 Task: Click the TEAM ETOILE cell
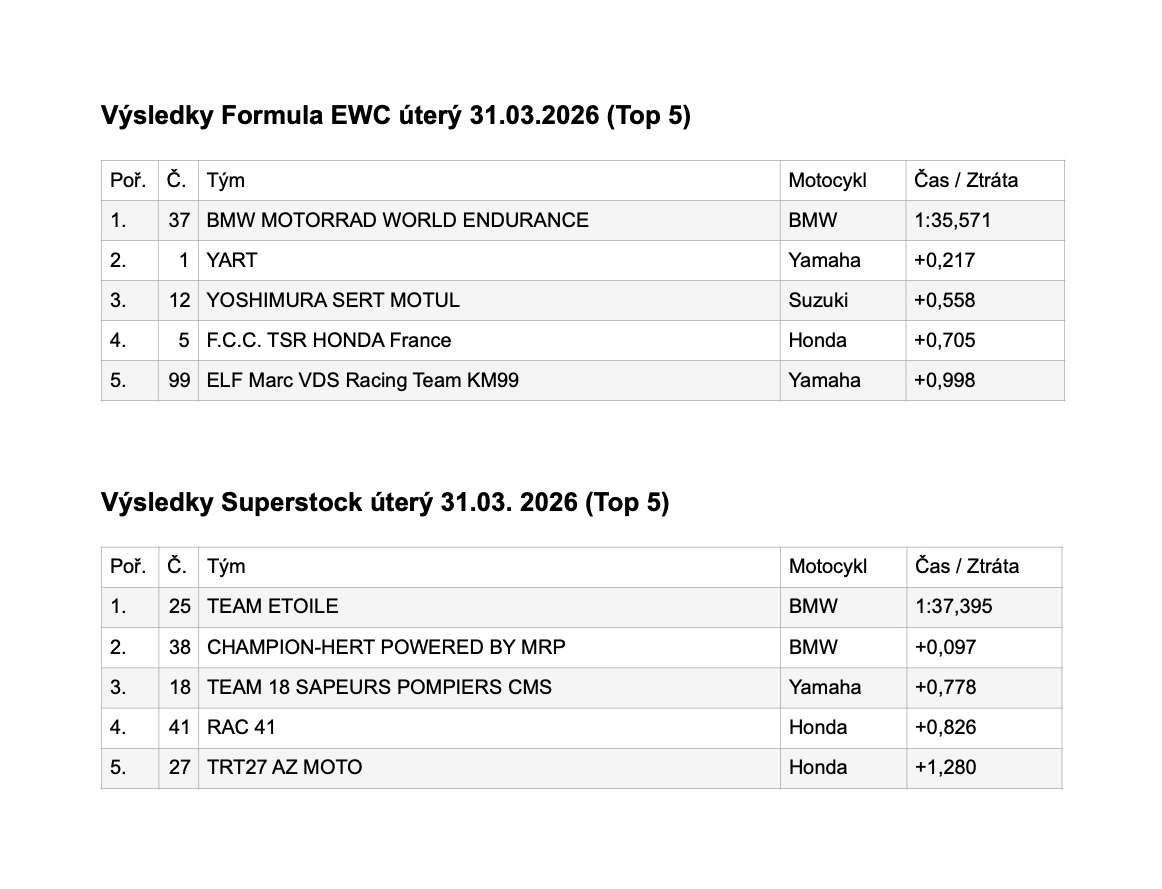click(x=273, y=606)
